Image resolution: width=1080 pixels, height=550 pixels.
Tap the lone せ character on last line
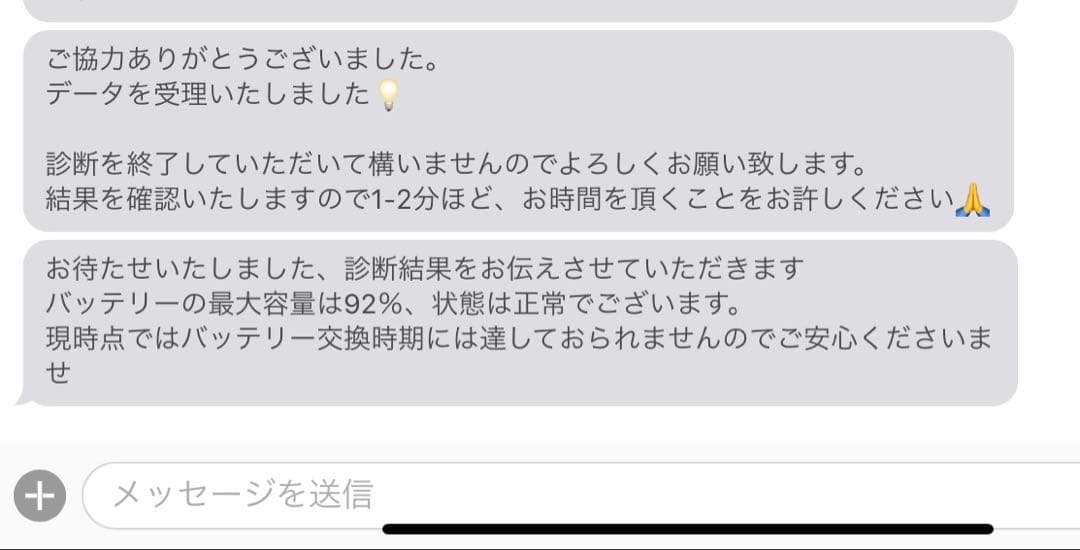[x=59, y=373]
